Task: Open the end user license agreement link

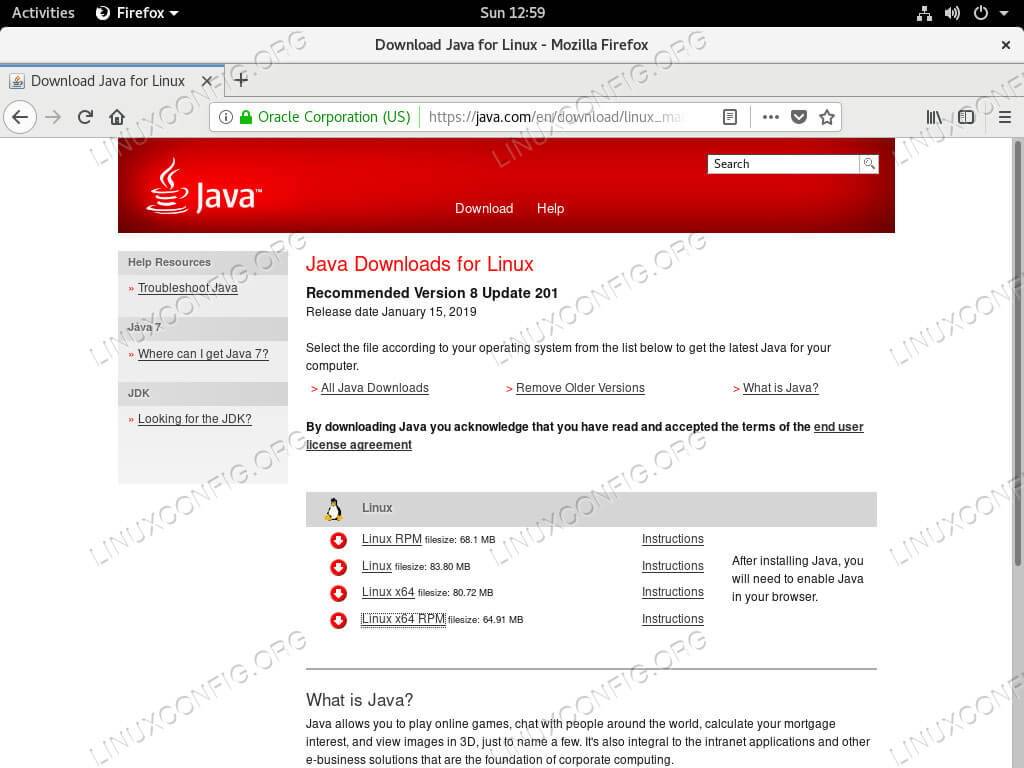Action: (x=839, y=427)
